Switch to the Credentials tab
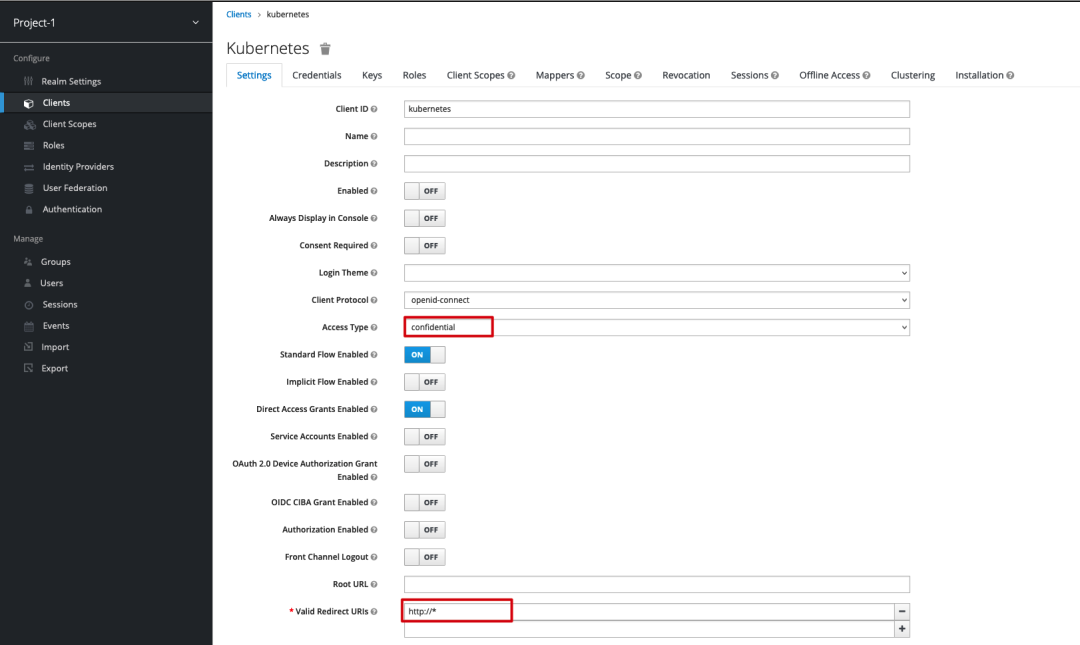This screenshot has height=645, width=1080. [316, 75]
